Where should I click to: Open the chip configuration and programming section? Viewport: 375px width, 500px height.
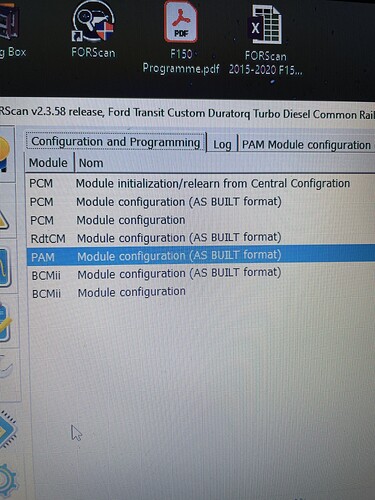[7, 430]
